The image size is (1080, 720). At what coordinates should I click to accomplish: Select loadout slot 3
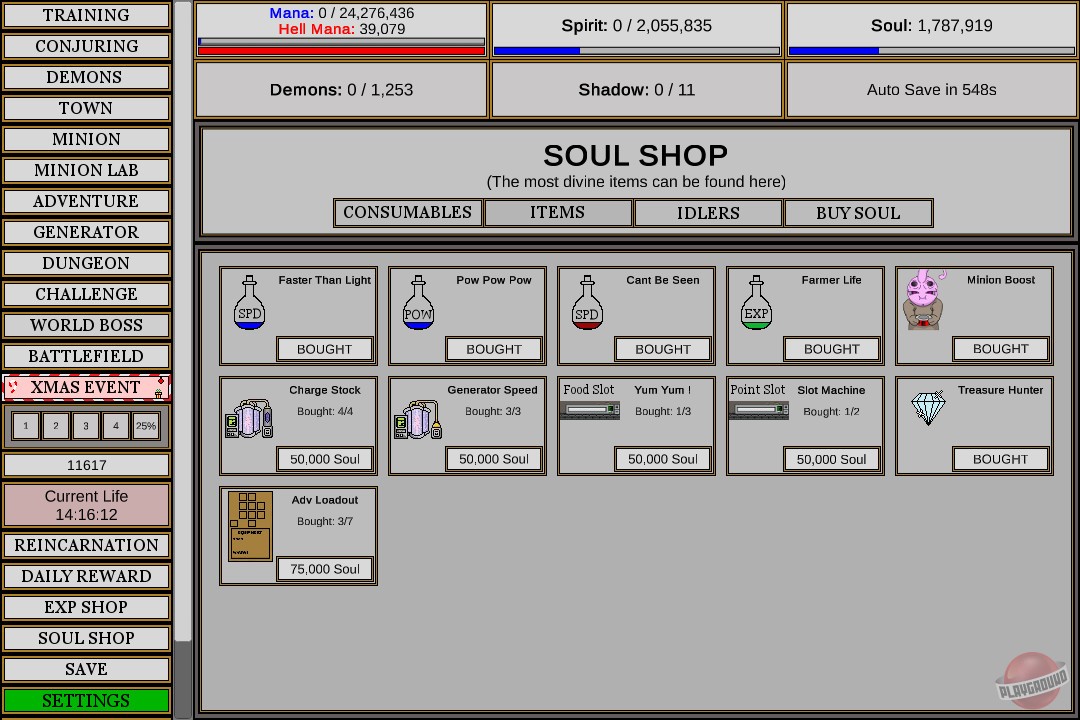pyautogui.click(x=86, y=426)
